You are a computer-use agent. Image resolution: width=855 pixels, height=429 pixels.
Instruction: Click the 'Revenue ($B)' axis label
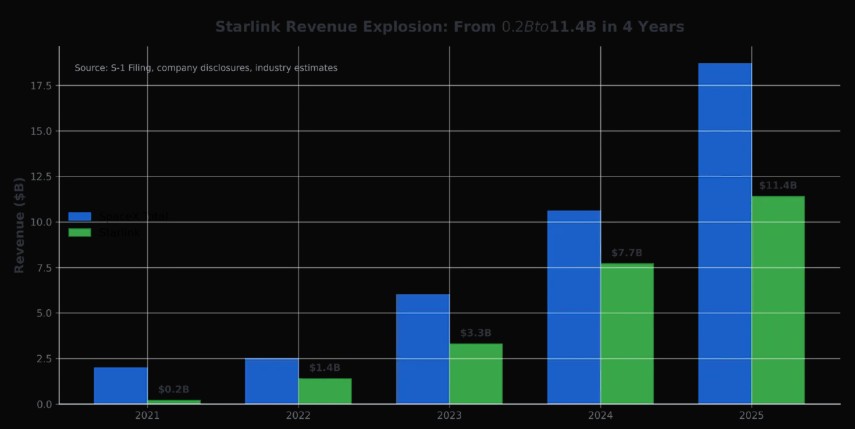19,225
